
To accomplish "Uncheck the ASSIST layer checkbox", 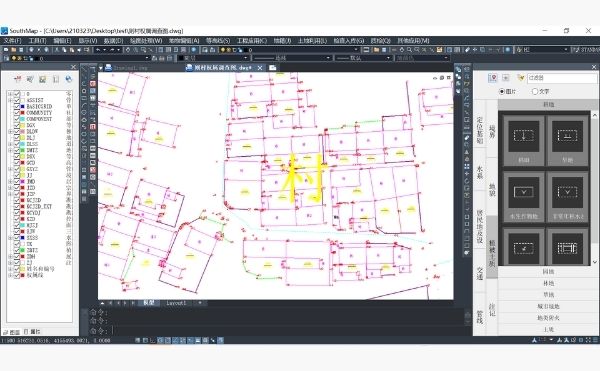I will [x=17, y=100].
